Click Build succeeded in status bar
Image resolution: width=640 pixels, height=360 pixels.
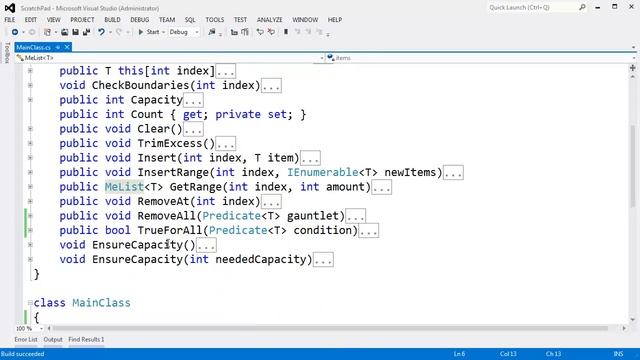click(22, 354)
